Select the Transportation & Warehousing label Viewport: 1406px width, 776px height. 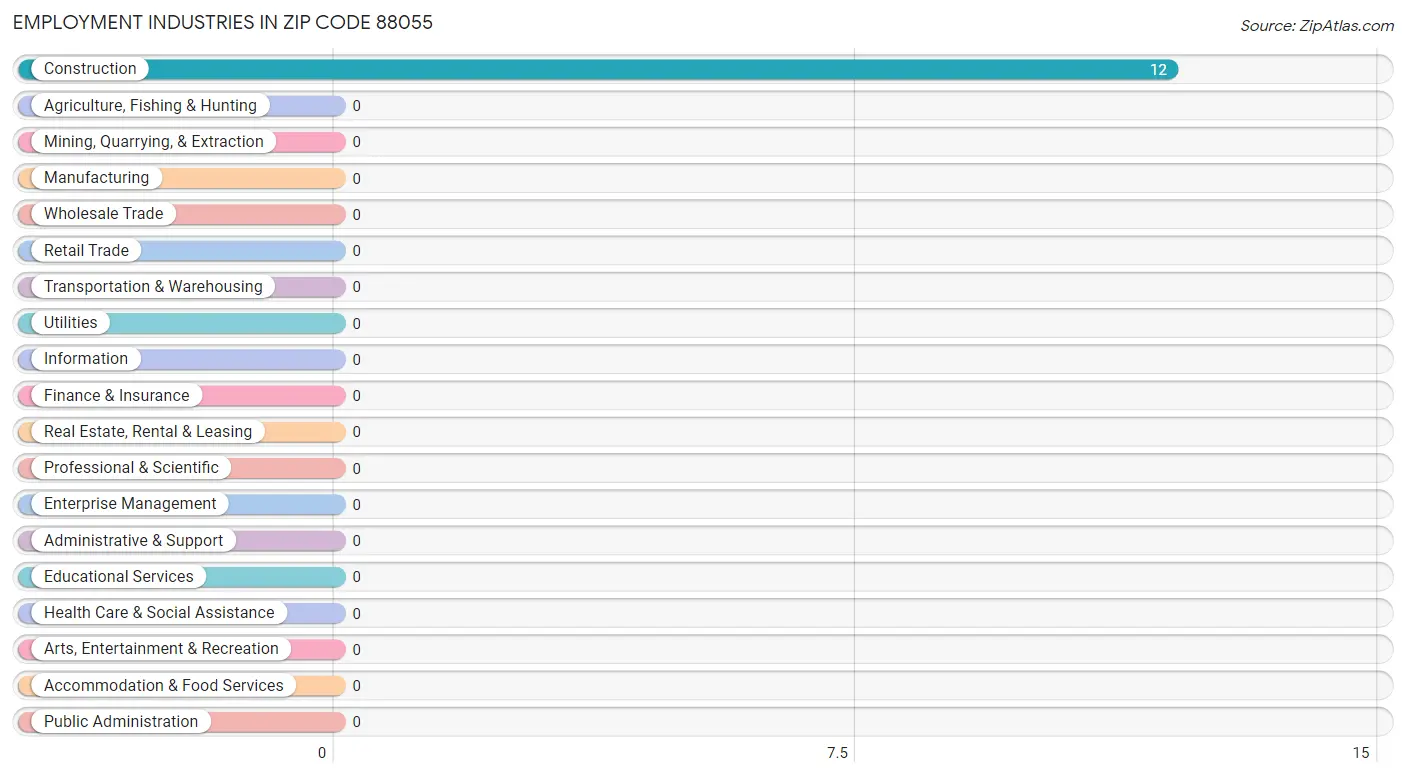pos(153,286)
